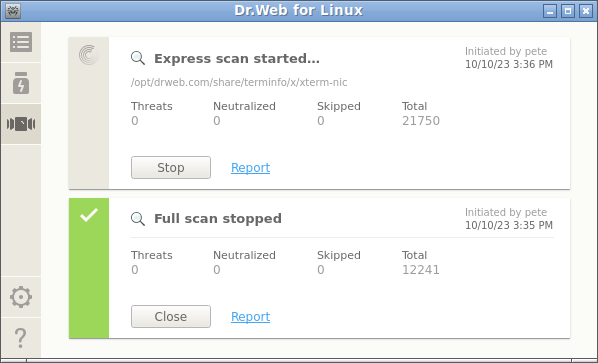Open help with the question mark icon
598x363 pixels.
[x=21, y=338]
